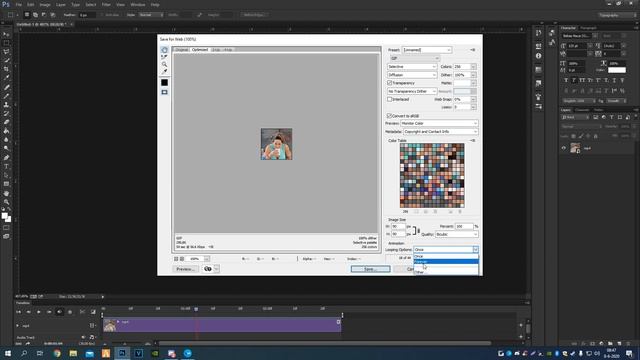Select the Move tool in Photoshop toolbar
Viewport: 640px width, 360px height.
[x=6, y=34]
